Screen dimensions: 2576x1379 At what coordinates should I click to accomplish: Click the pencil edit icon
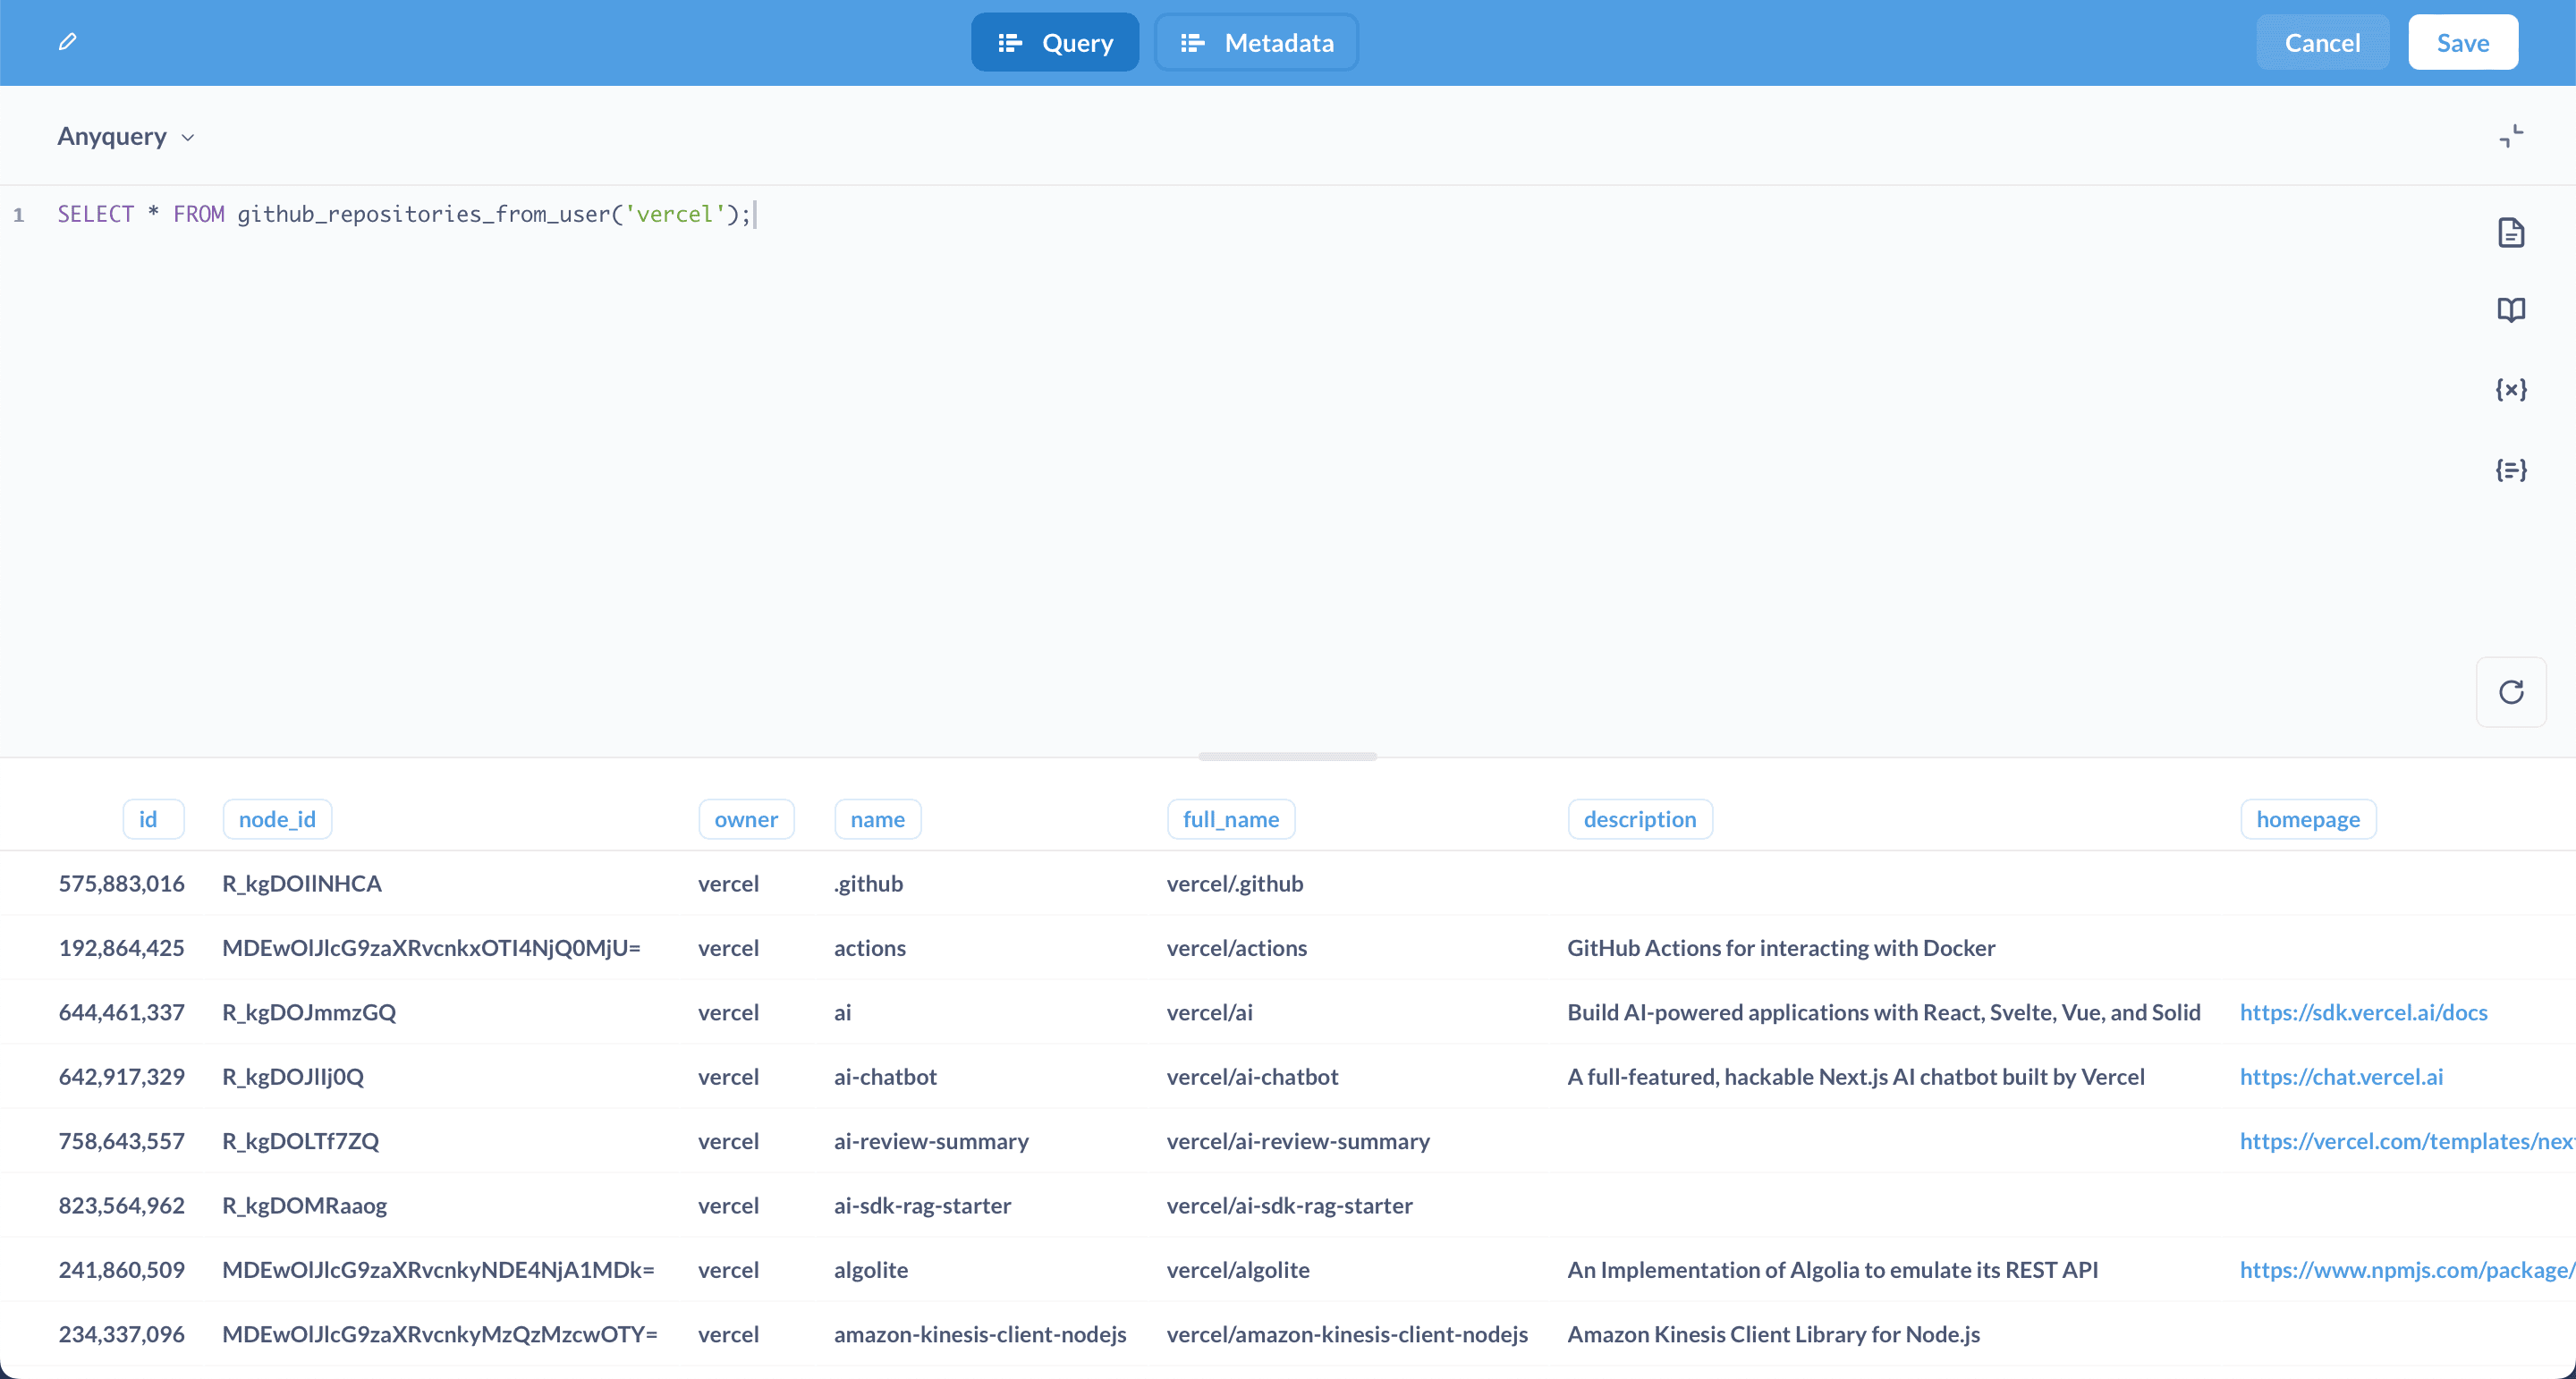coord(67,42)
